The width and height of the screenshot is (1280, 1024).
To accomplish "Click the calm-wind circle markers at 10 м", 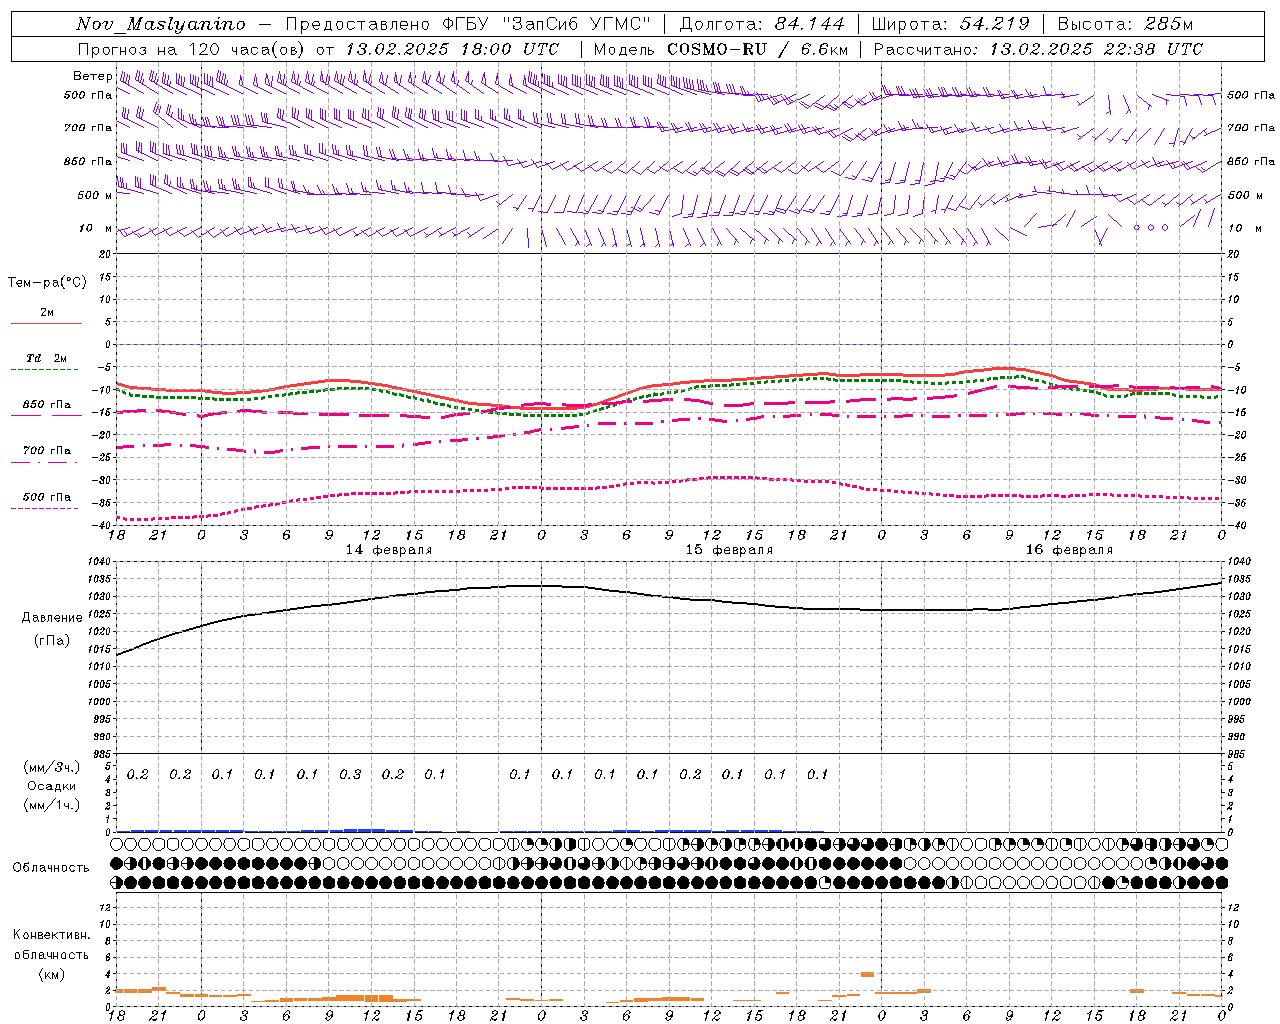I will [1151, 228].
